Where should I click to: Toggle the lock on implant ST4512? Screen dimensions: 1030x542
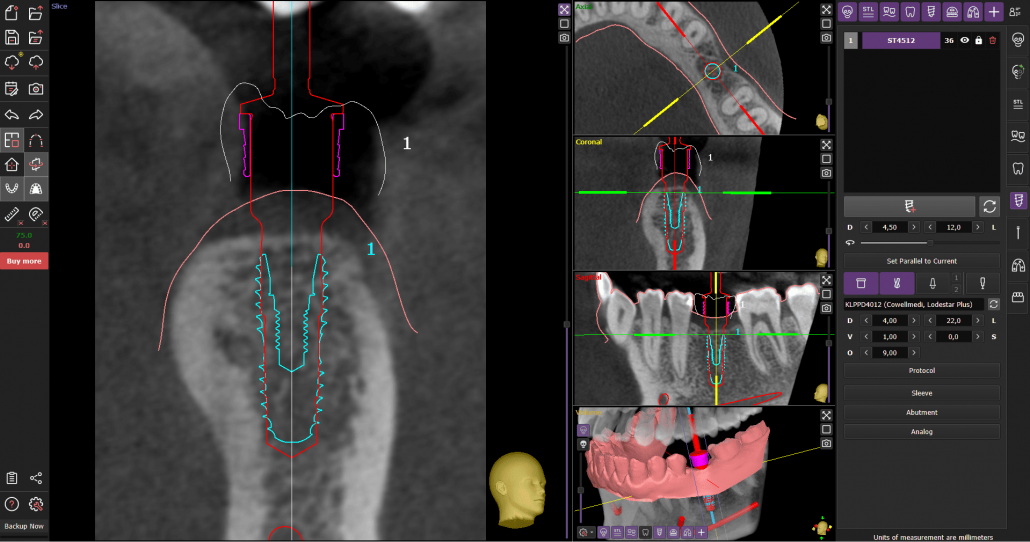pyautogui.click(x=979, y=41)
